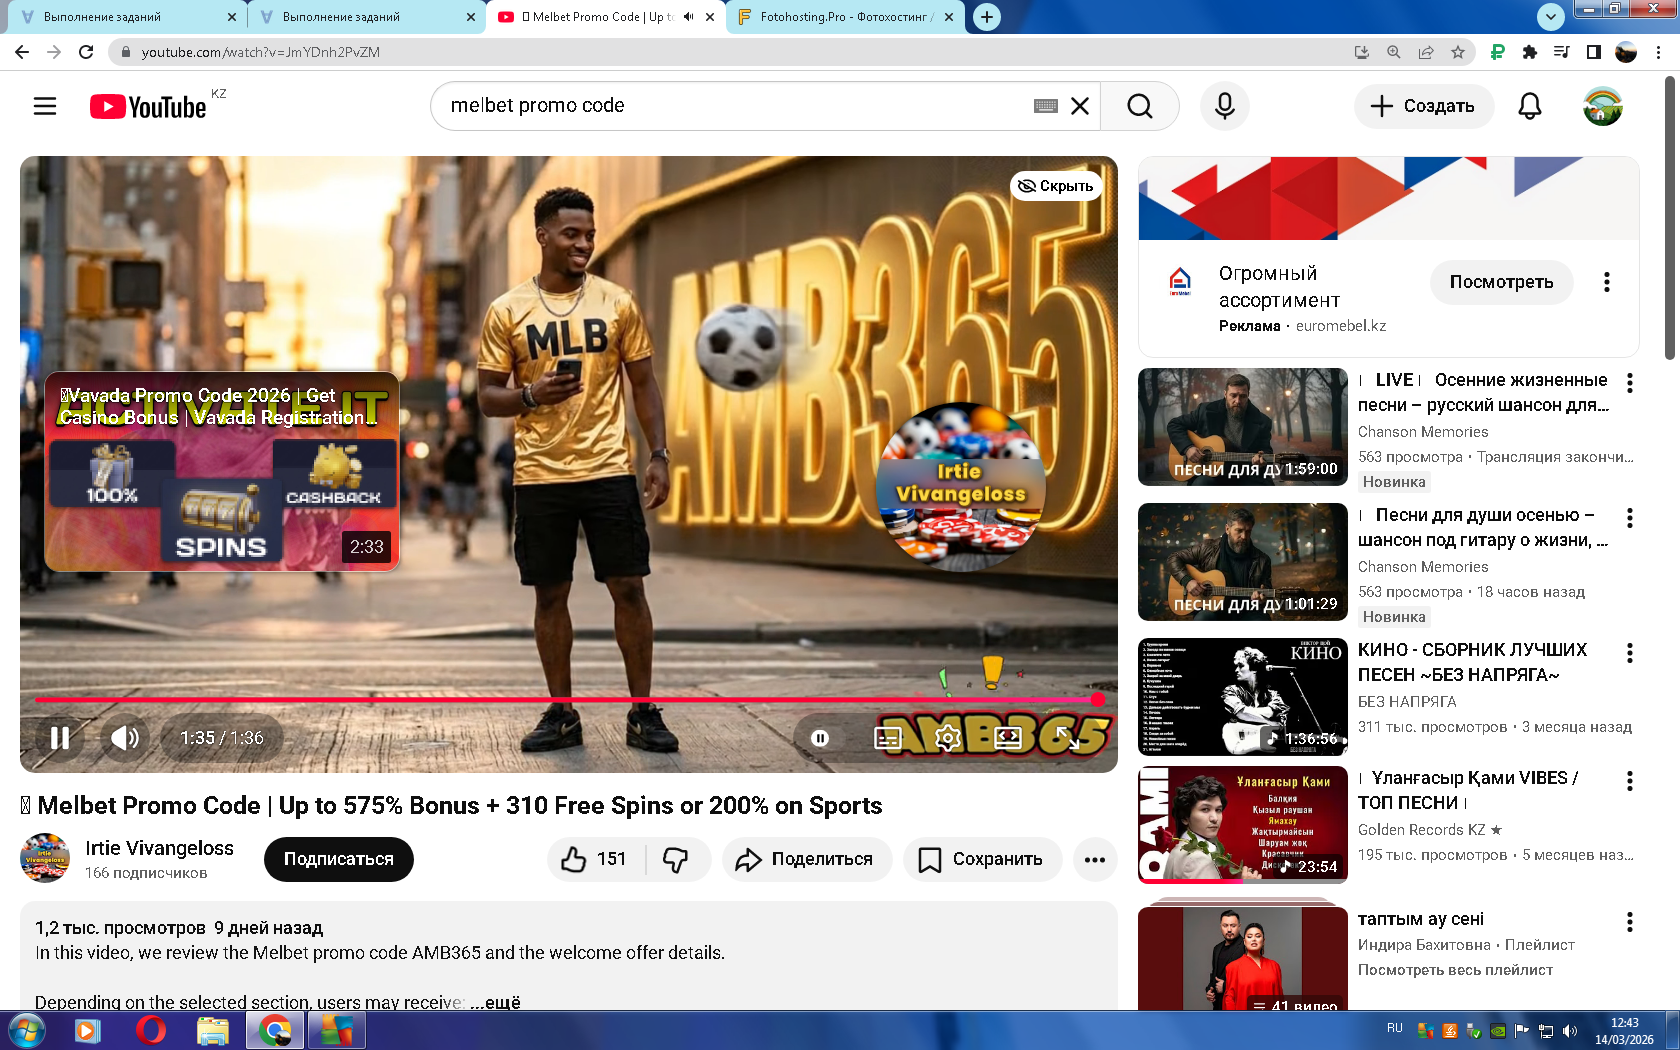Toggle the autoplay switch in player
The image size is (1680, 1050).
point(820,738)
